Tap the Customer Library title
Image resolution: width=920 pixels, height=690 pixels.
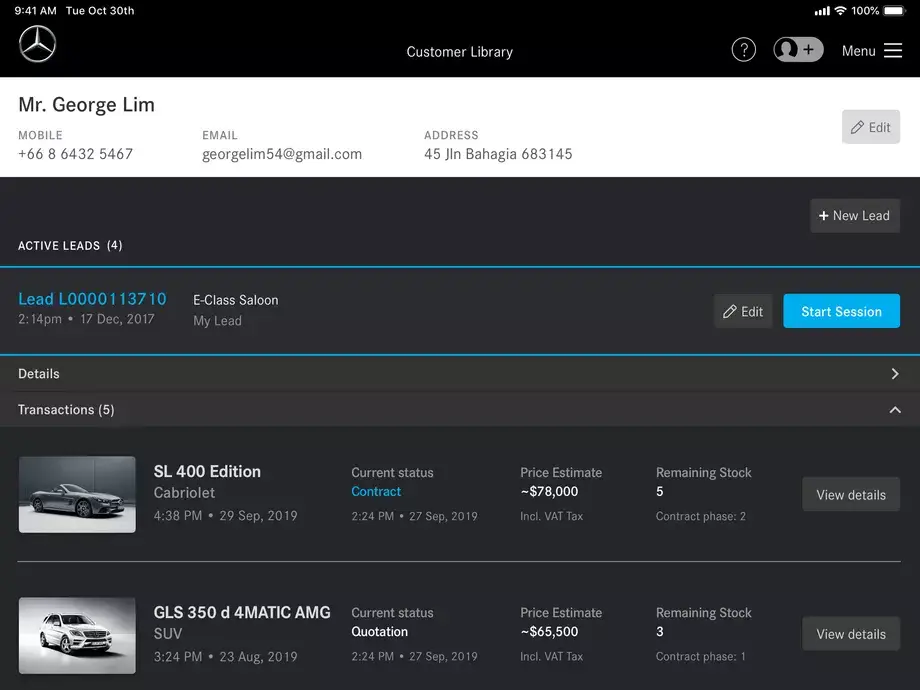point(459,52)
